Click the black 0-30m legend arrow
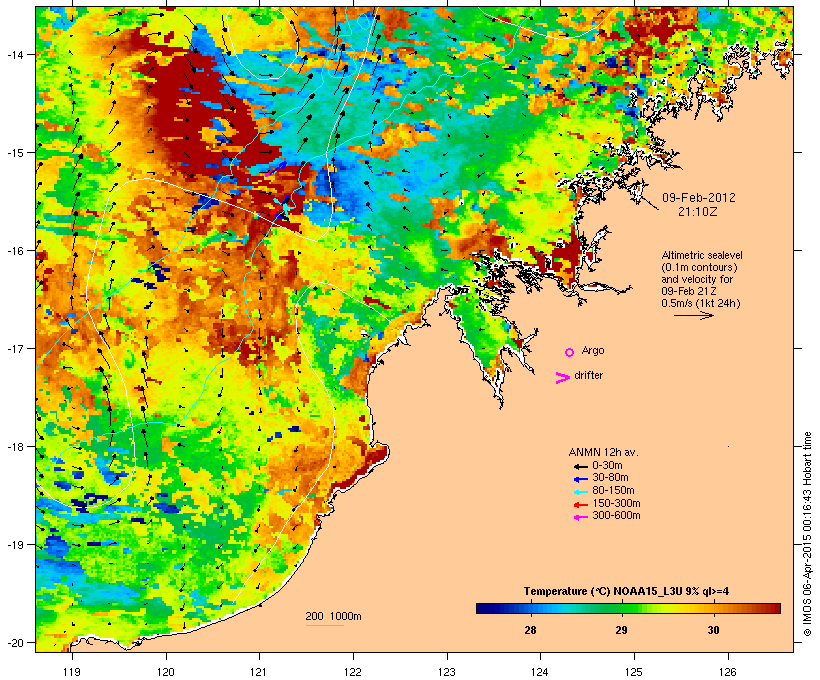Screen dimensions: 820x680 (580, 467)
